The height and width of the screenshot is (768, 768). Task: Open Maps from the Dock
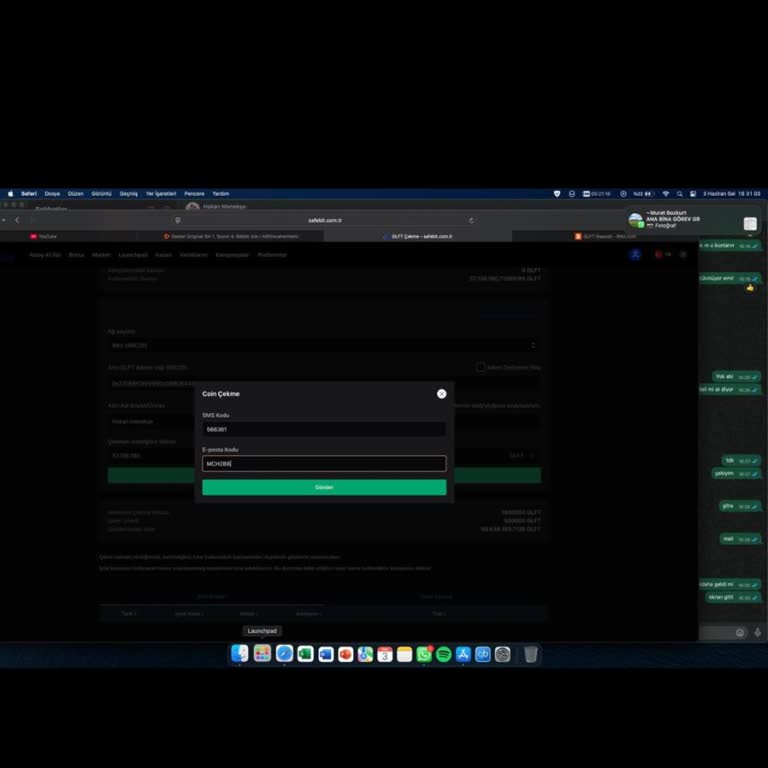pyautogui.click(x=365, y=654)
